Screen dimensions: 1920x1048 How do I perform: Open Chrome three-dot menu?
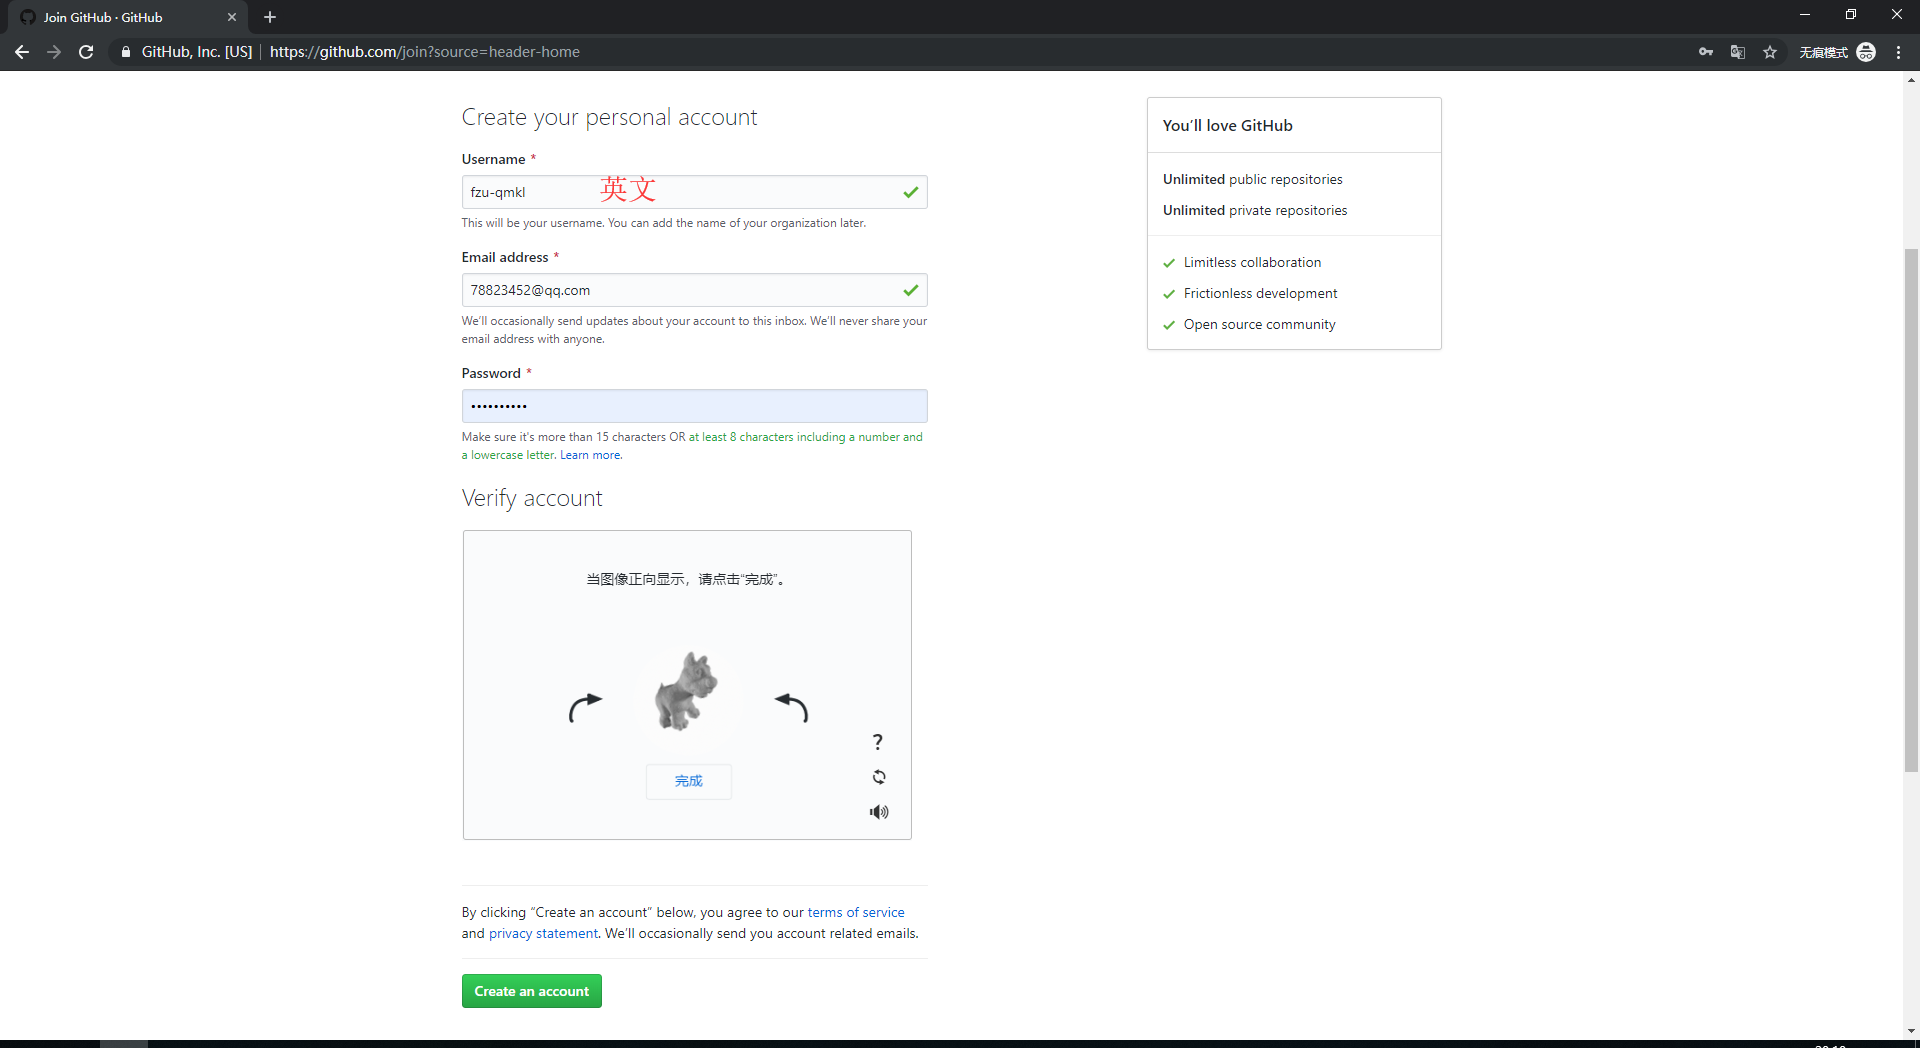(1898, 52)
